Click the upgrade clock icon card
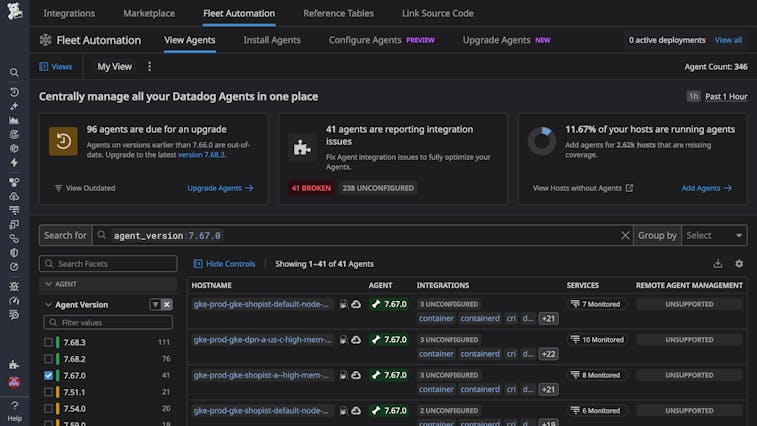757x426 pixels. (x=63, y=141)
